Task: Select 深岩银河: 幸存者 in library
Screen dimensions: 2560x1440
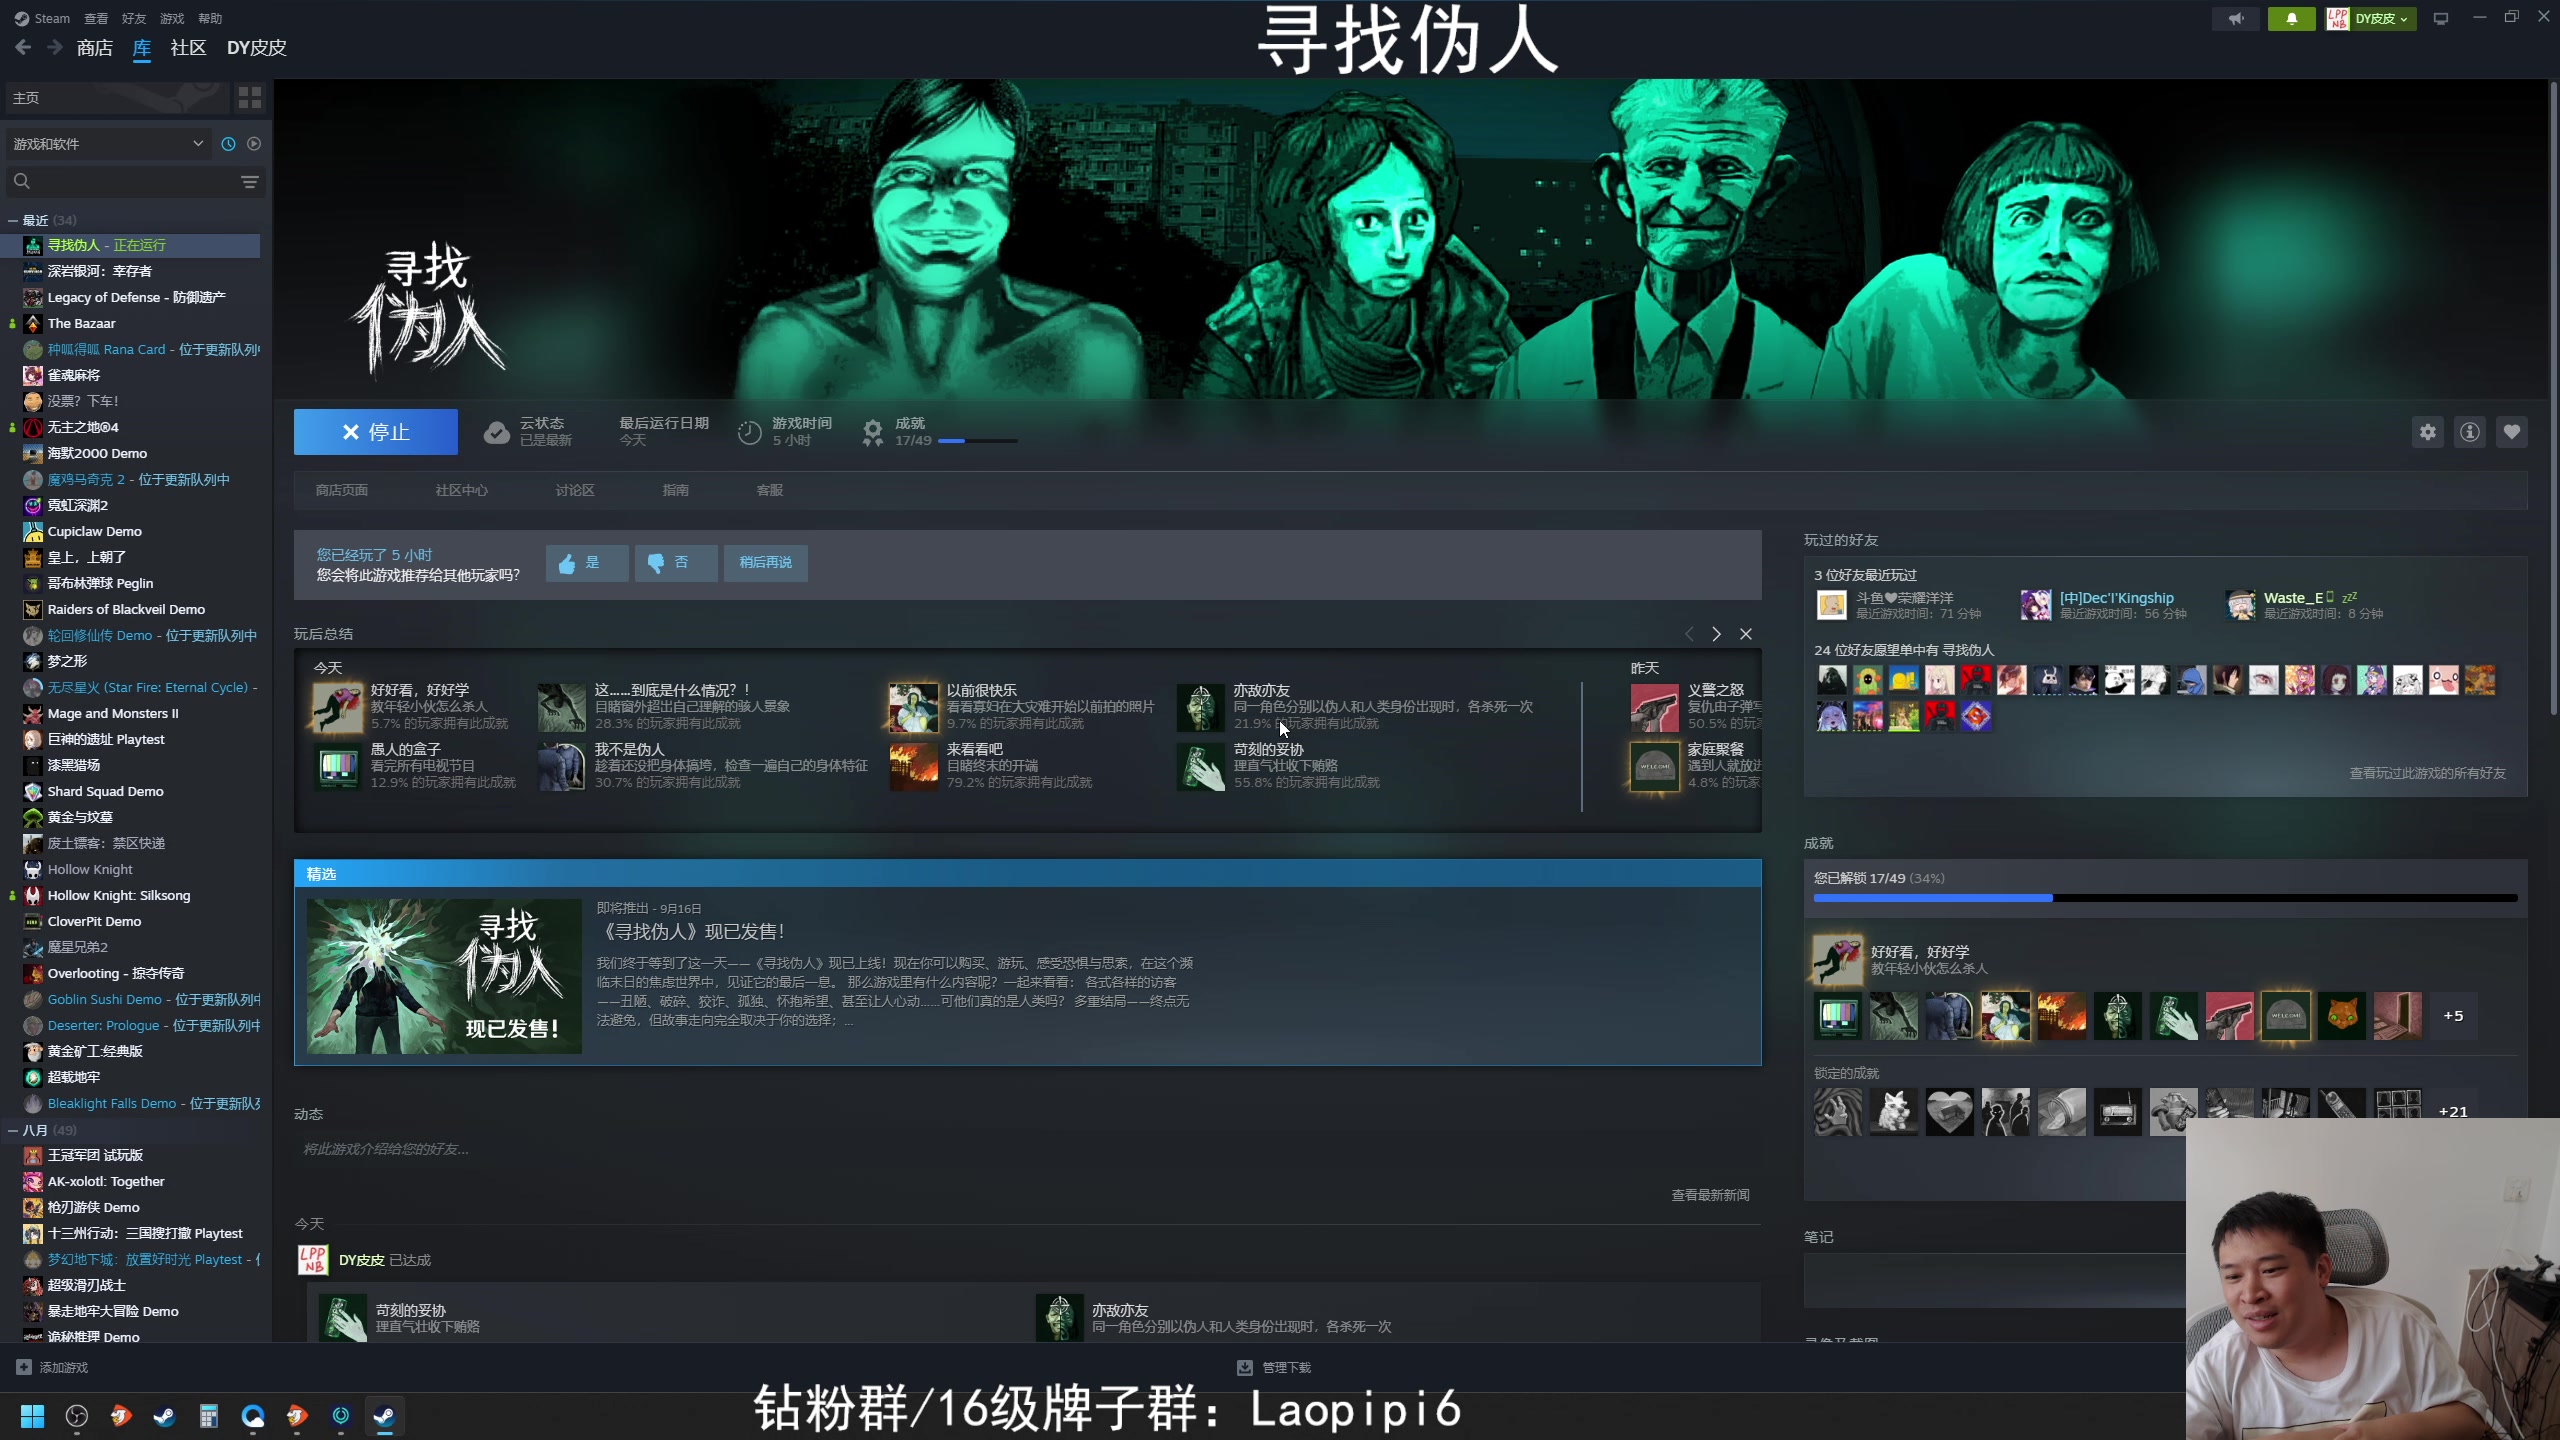Action: [x=100, y=271]
